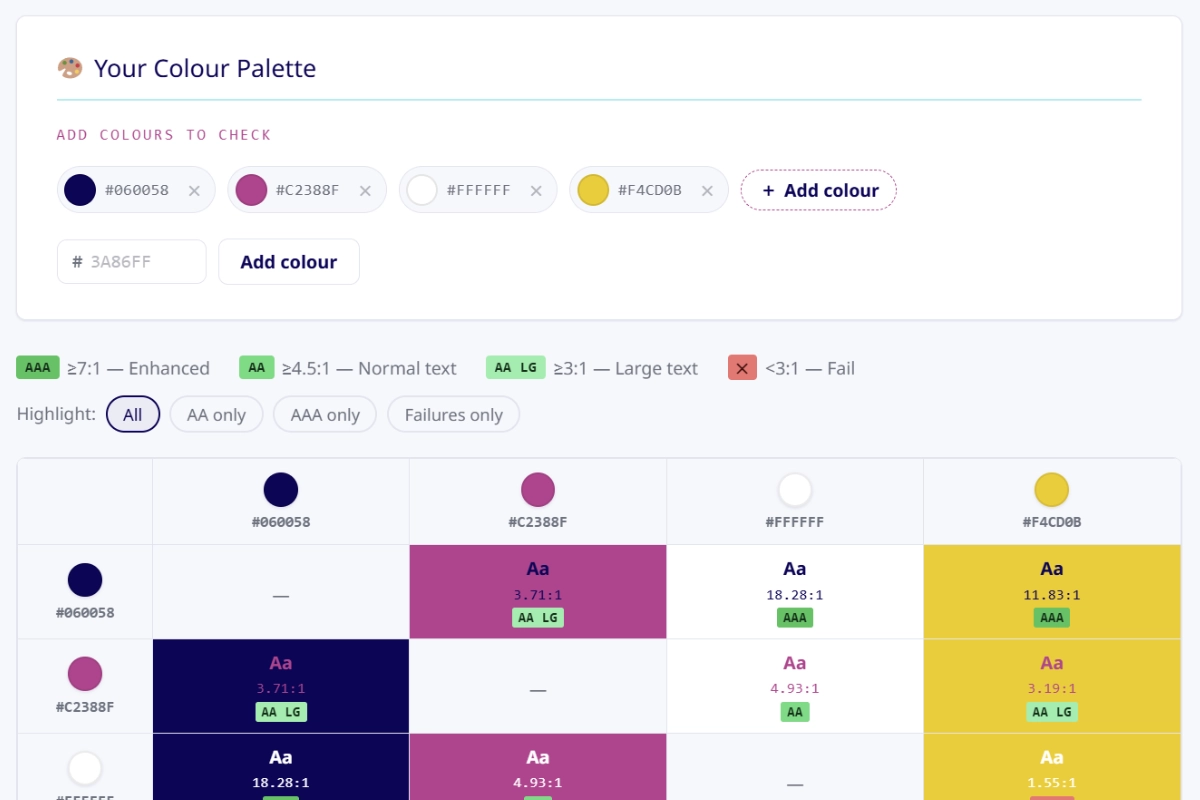Image resolution: width=1200 pixels, height=800 pixels.
Task: Click the palette emoji icon in heading
Action: point(70,68)
